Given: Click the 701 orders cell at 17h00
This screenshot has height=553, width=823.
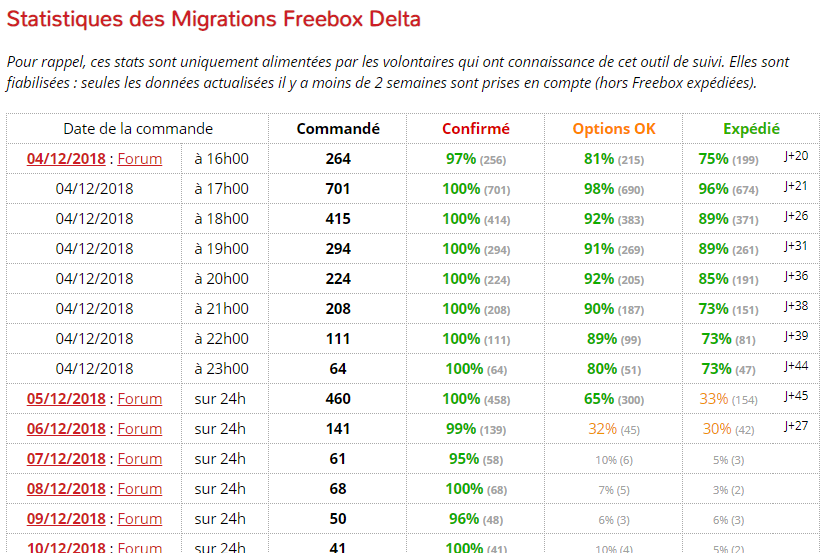Looking at the screenshot, I should [338, 188].
